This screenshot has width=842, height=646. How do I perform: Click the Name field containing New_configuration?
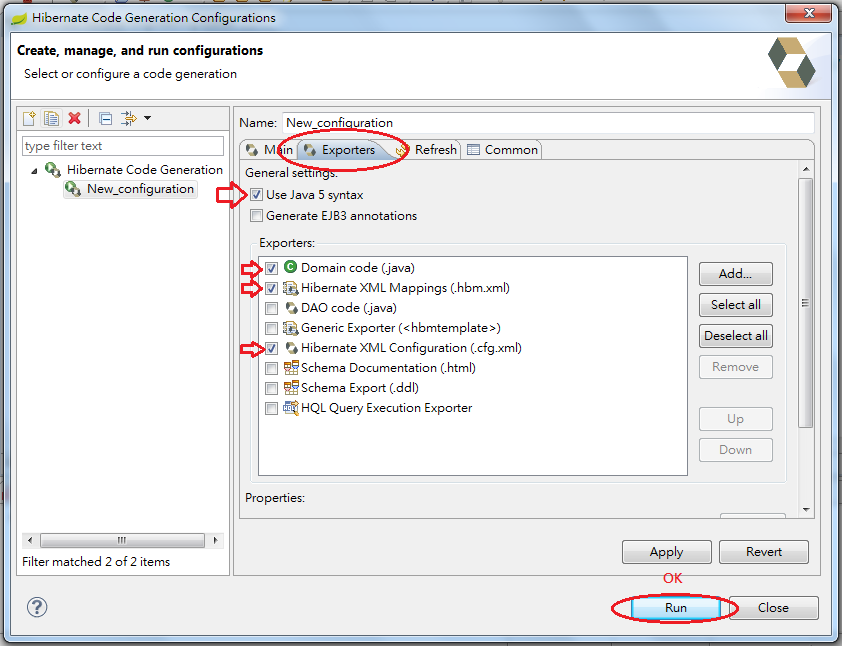548,123
